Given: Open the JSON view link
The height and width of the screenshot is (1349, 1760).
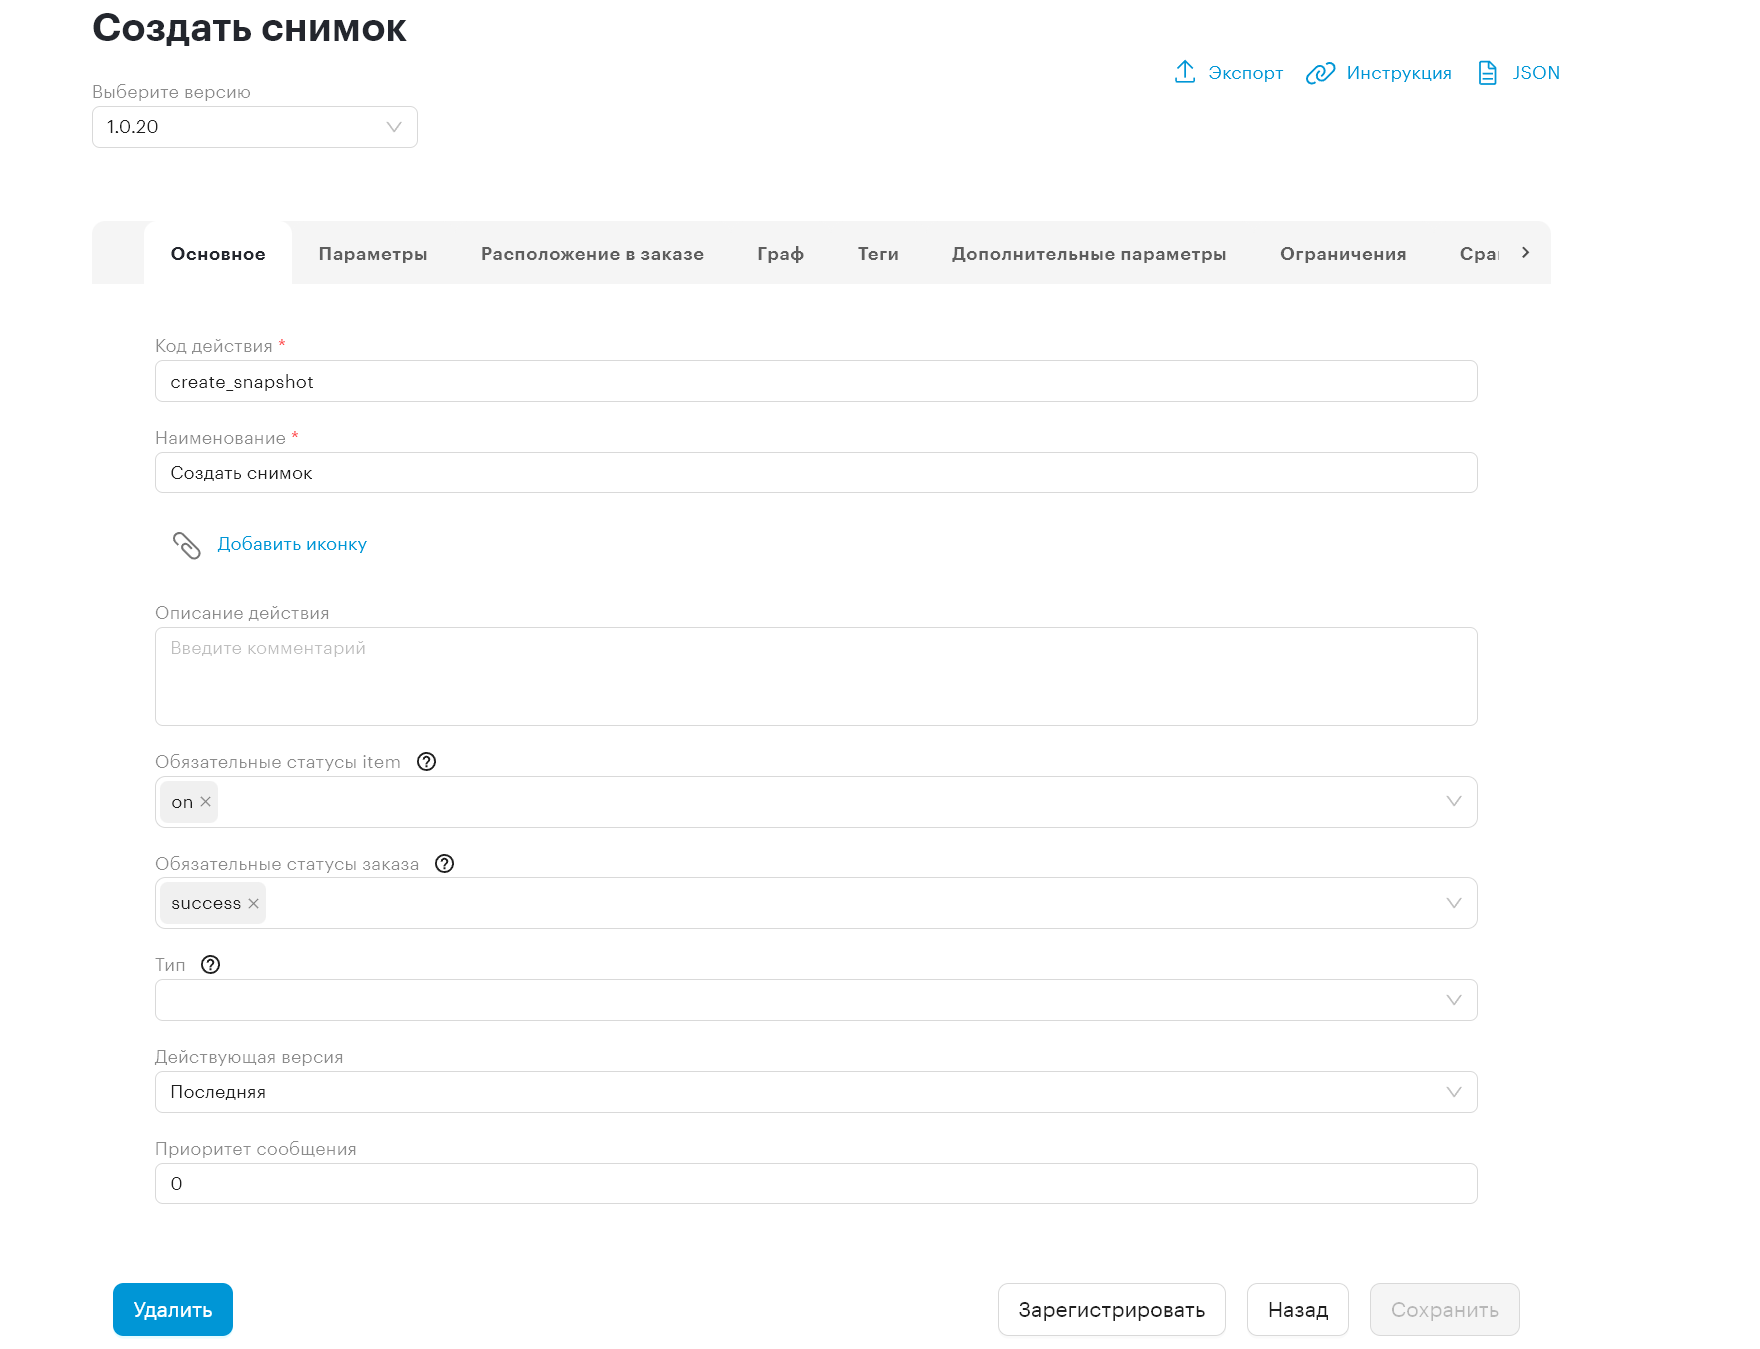Looking at the screenshot, I should (1536, 73).
